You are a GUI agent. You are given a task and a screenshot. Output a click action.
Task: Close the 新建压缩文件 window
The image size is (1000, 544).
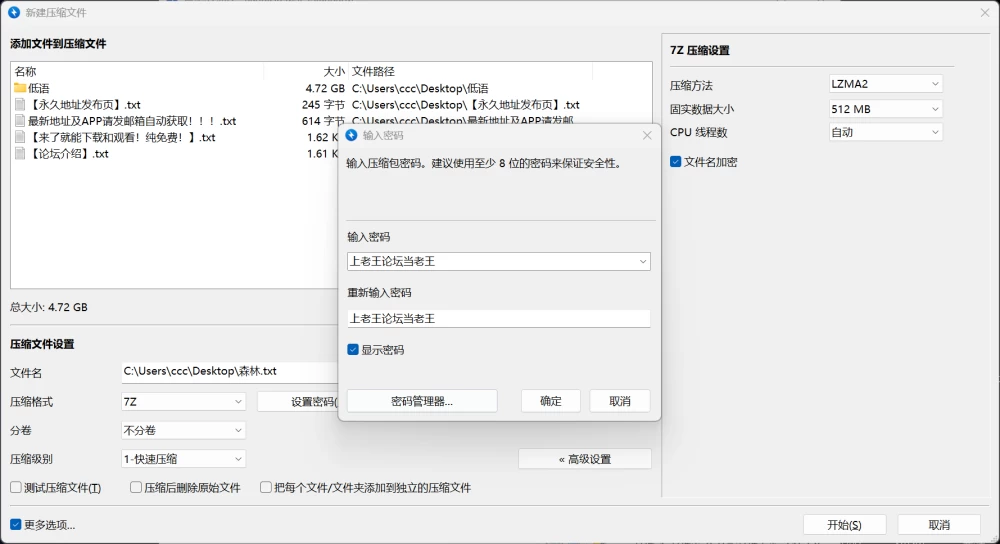pyautogui.click(x=985, y=12)
